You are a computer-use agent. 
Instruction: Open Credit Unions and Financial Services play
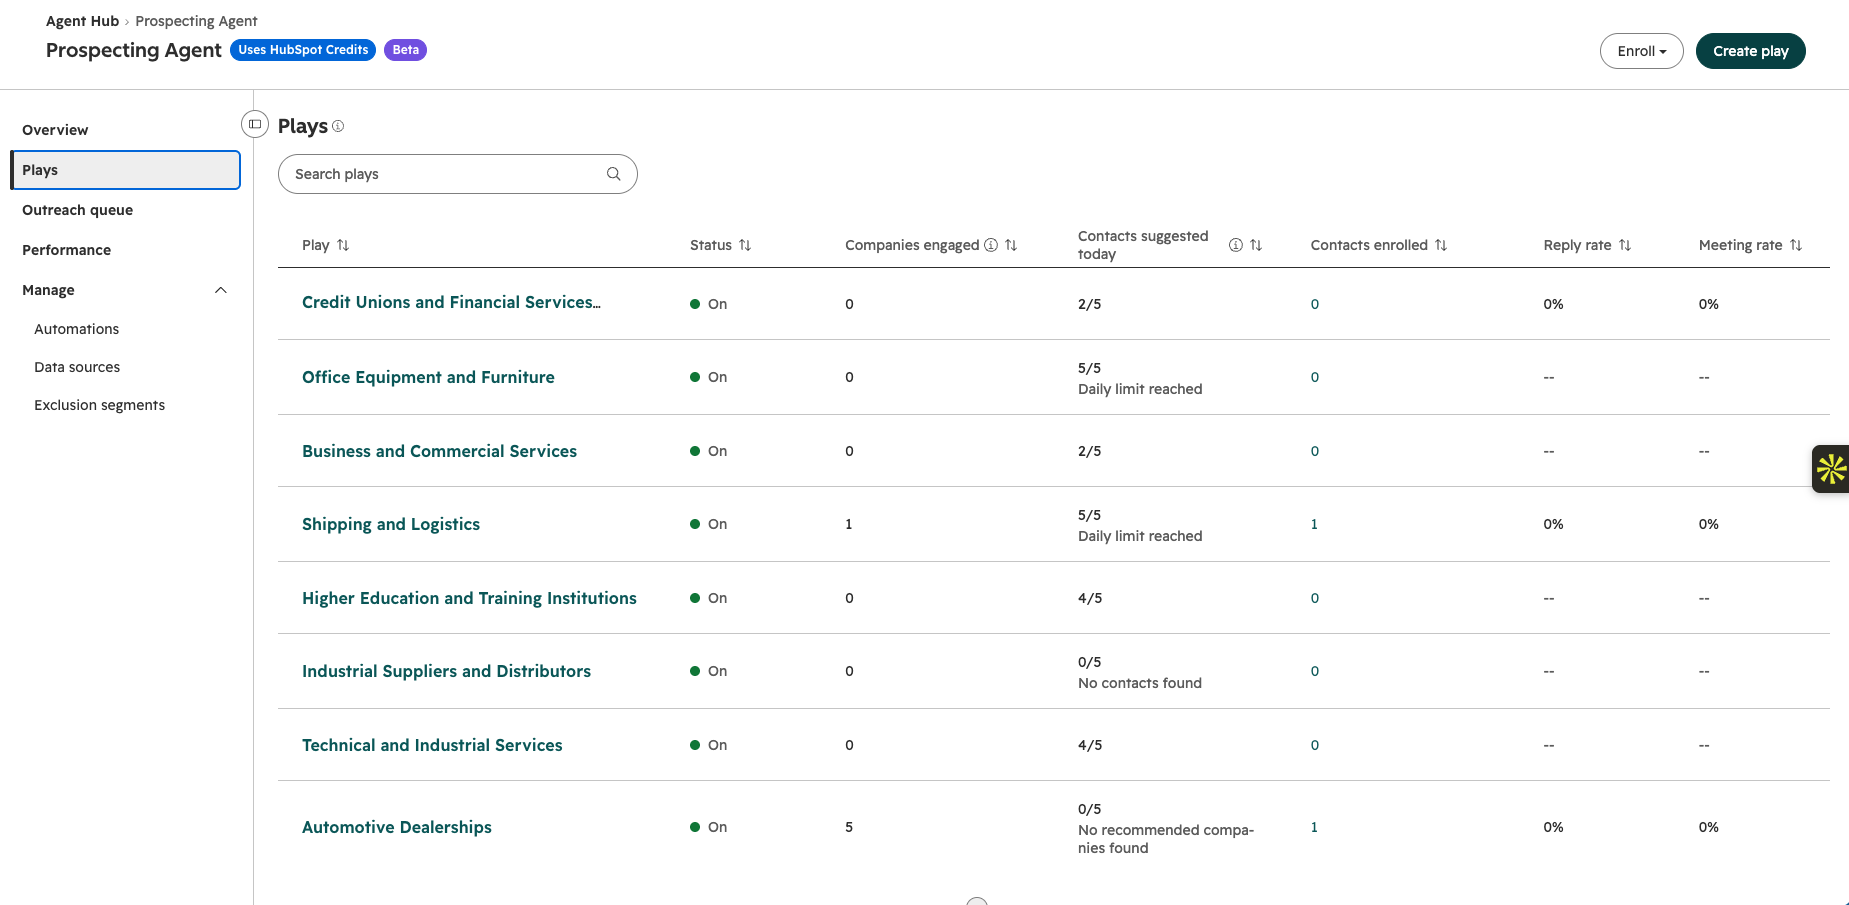point(451,302)
